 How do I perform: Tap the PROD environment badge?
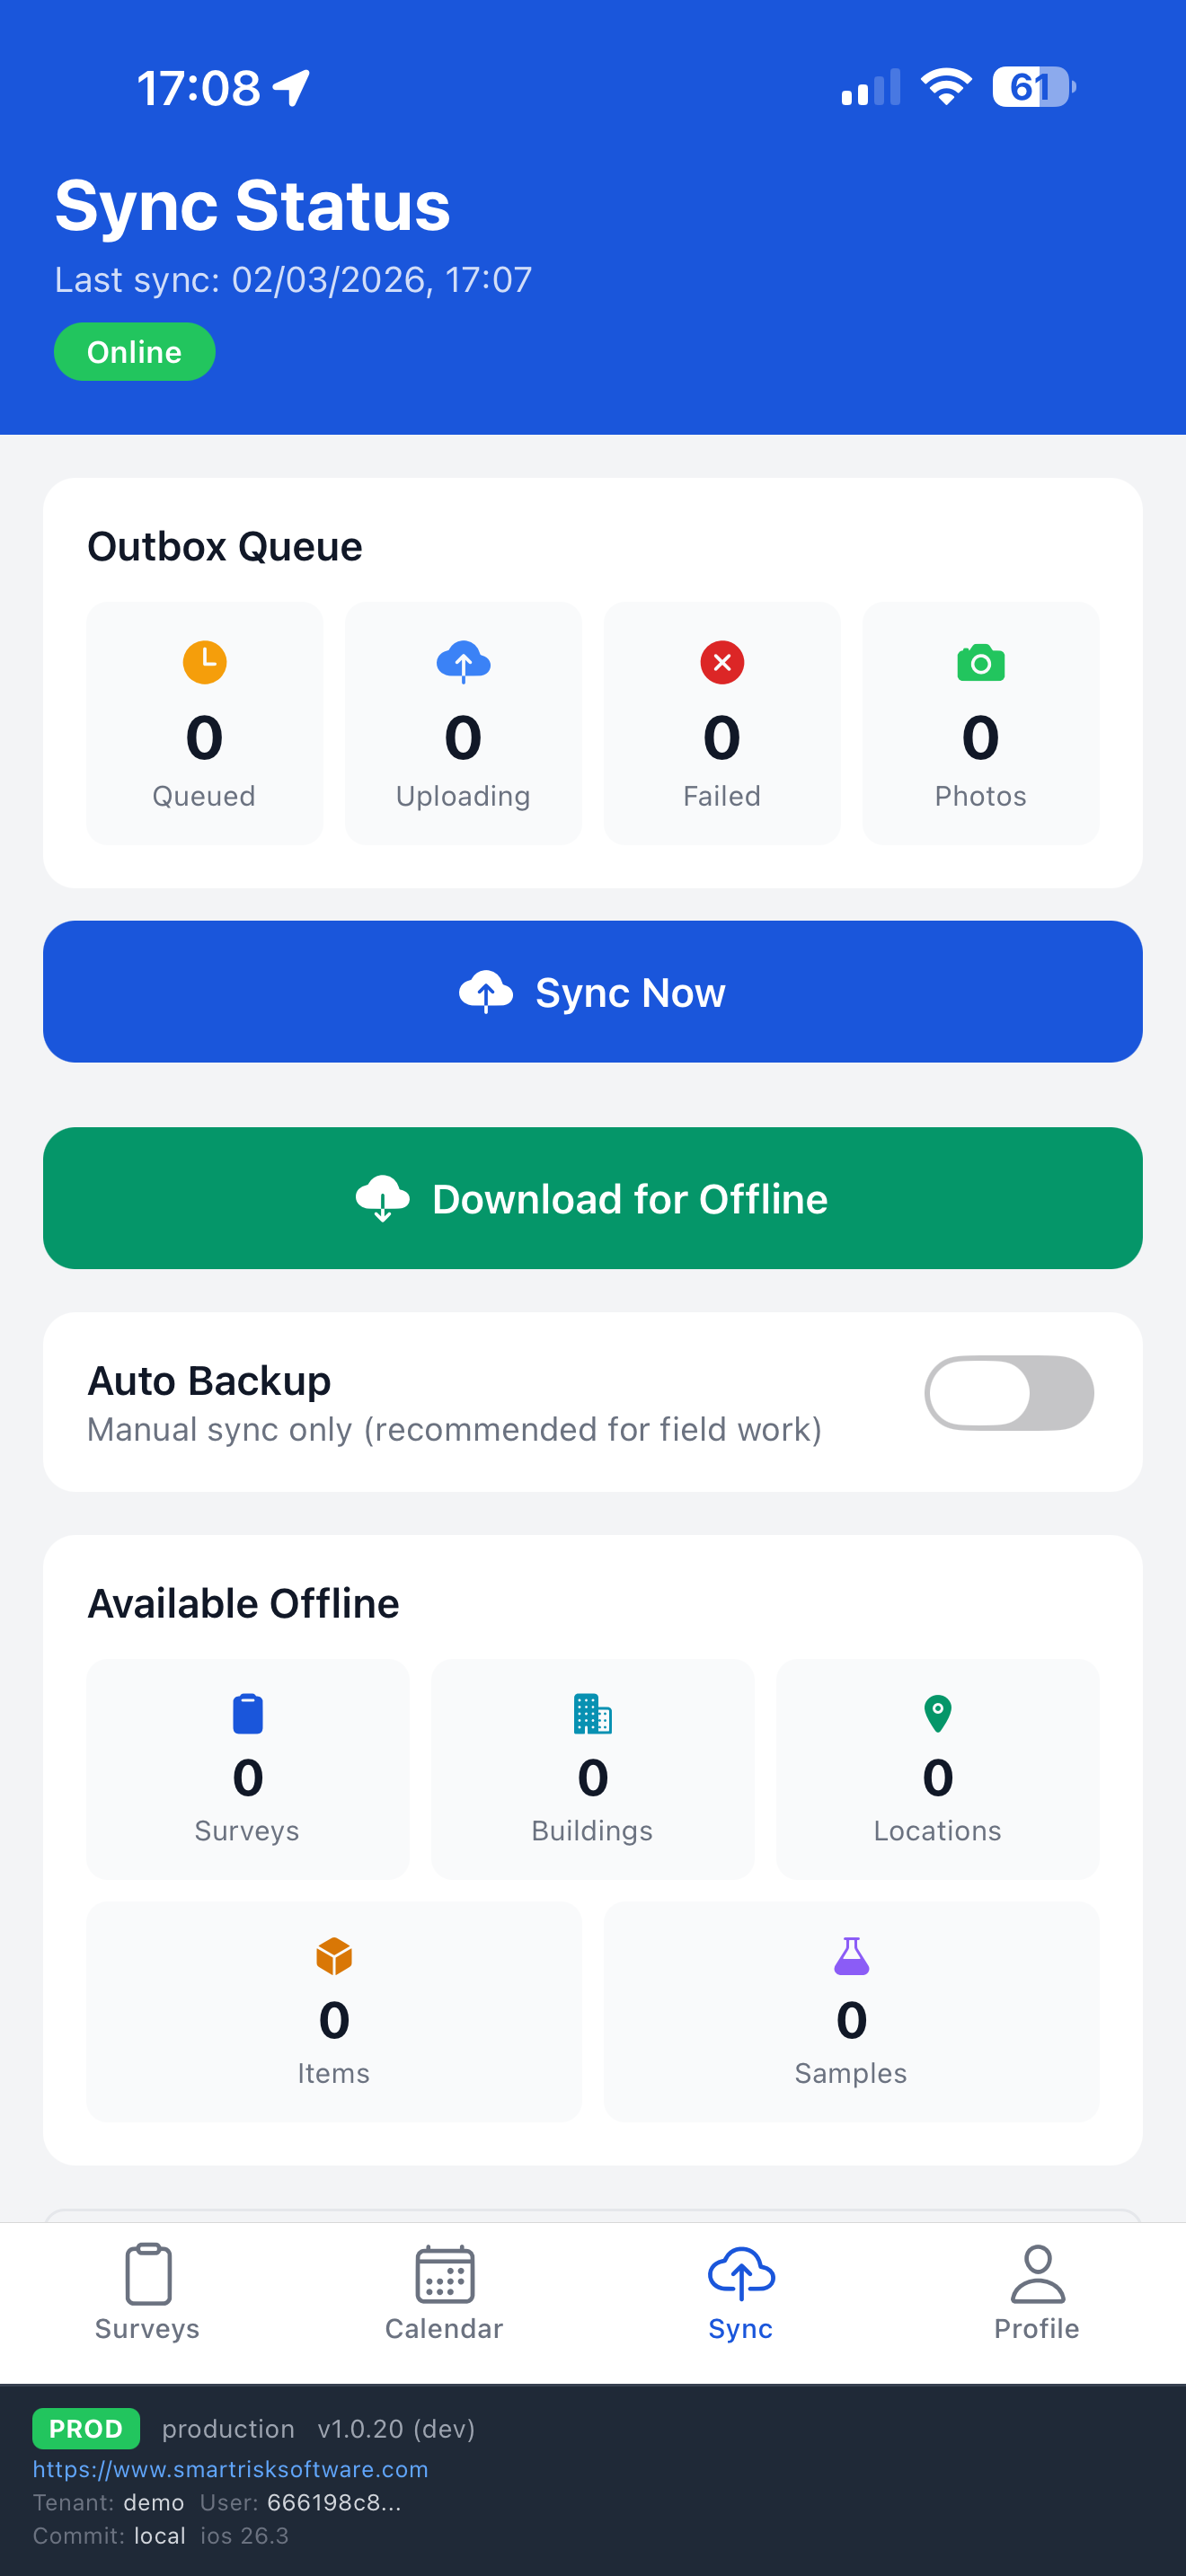pyautogui.click(x=86, y=2428)
